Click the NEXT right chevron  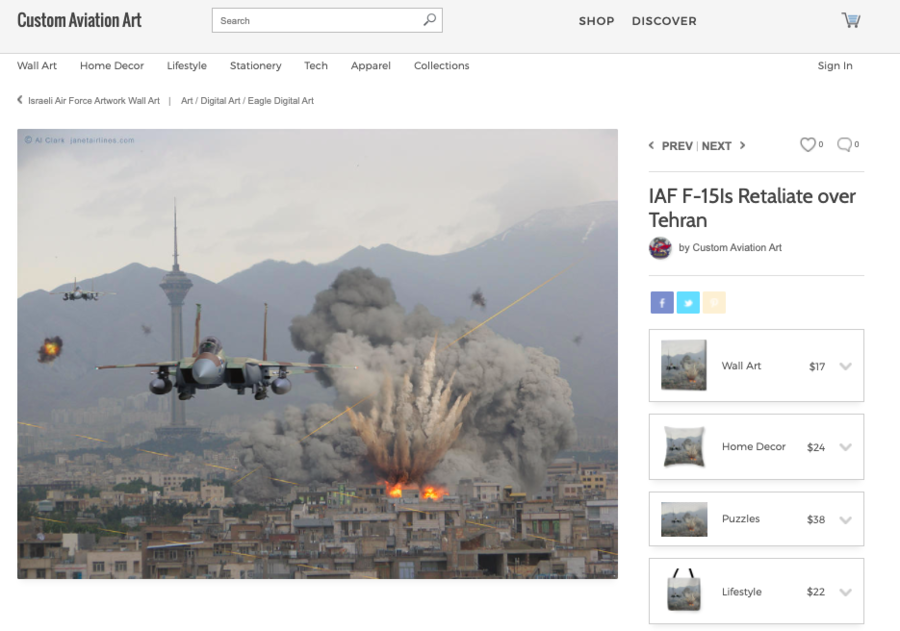point(742,145)
